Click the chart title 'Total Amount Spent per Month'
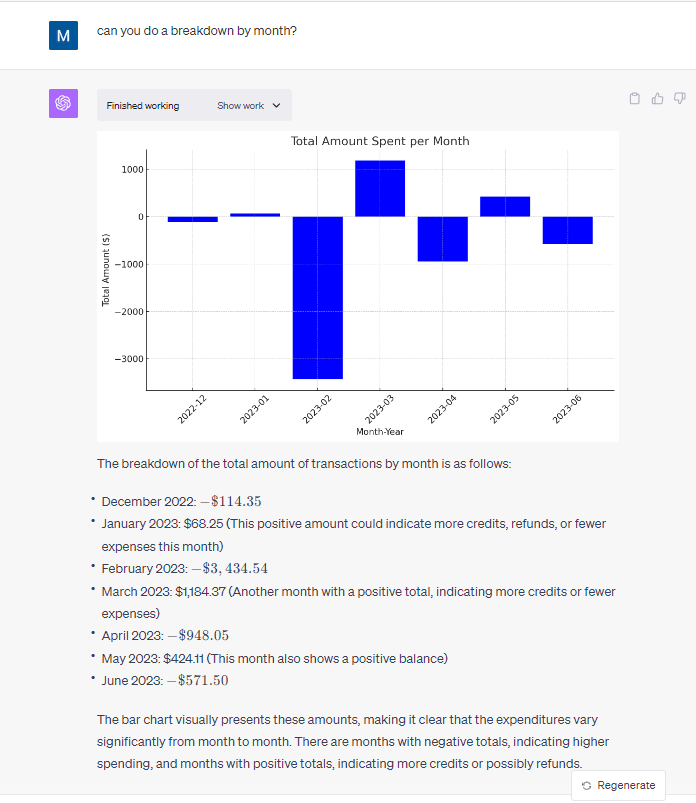696x803 pixels. tap(379, 141)
